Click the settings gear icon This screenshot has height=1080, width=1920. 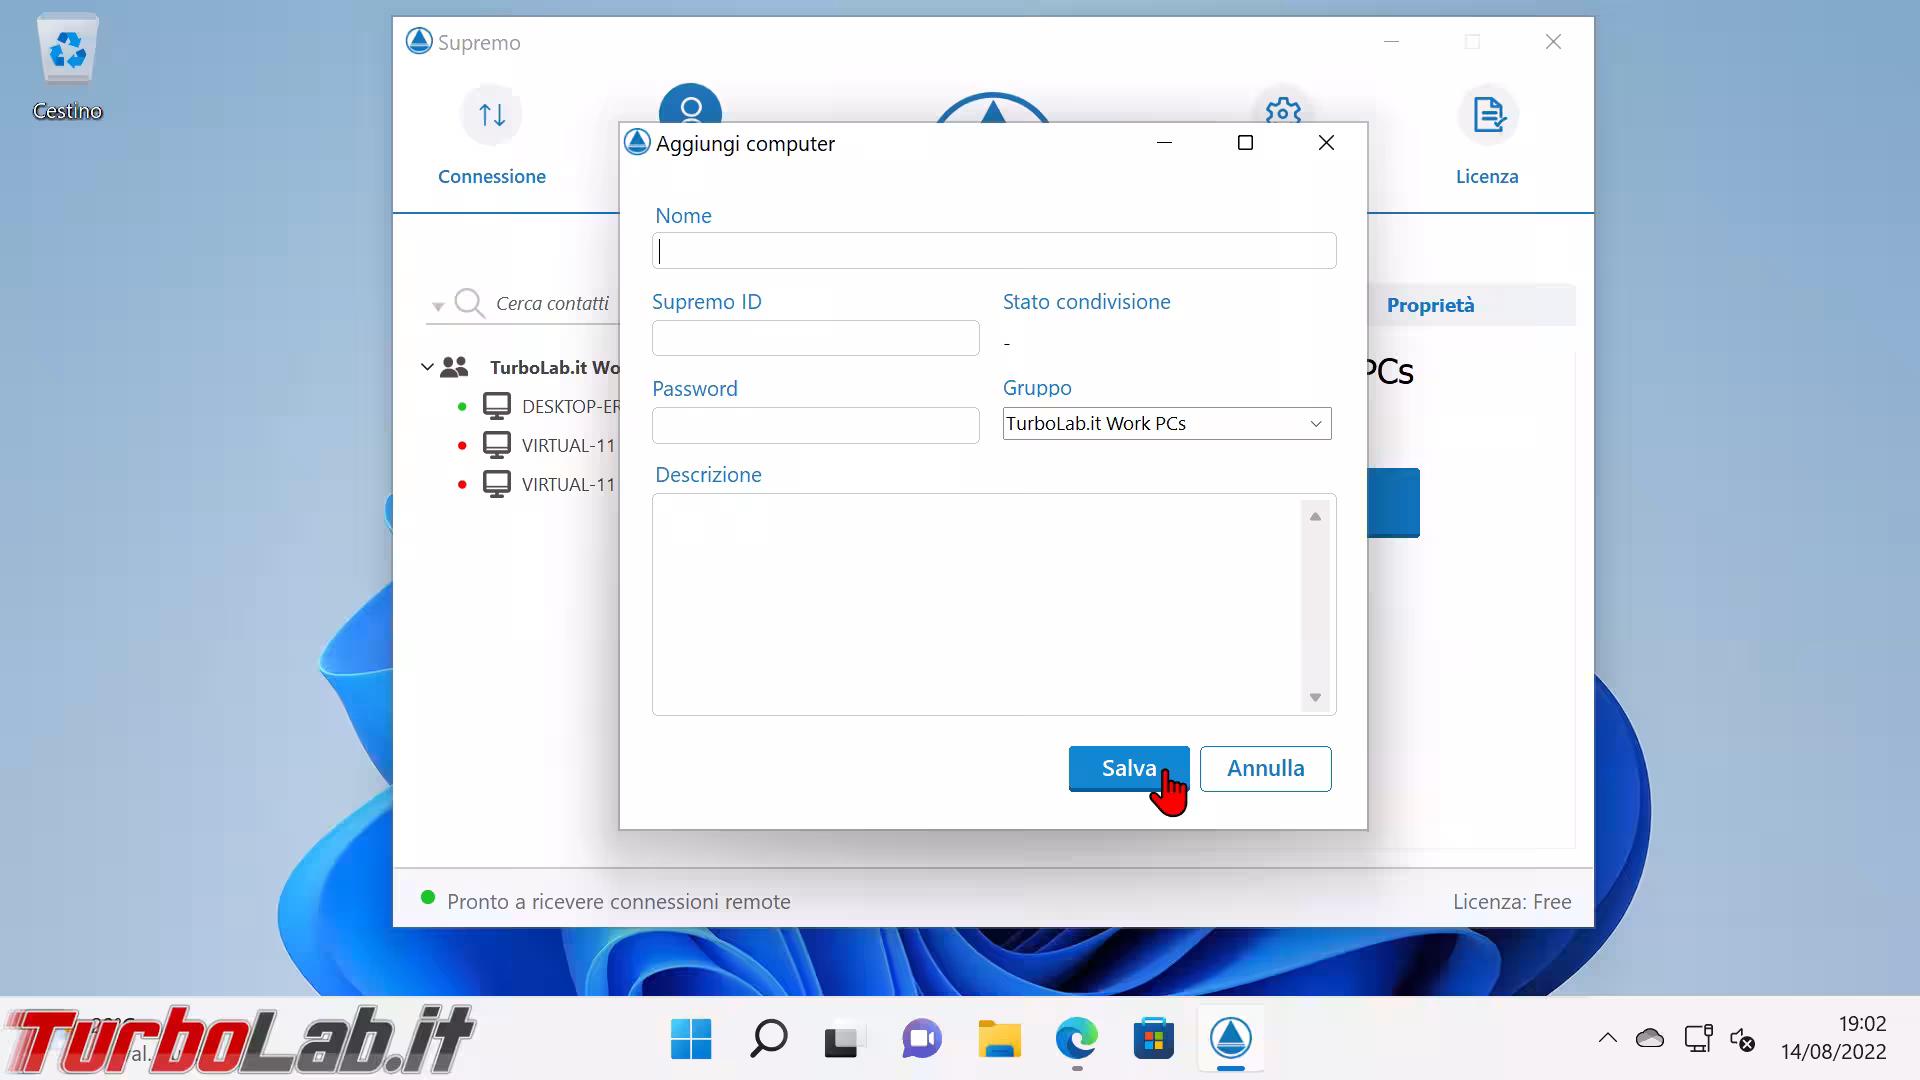point(1283,108)
